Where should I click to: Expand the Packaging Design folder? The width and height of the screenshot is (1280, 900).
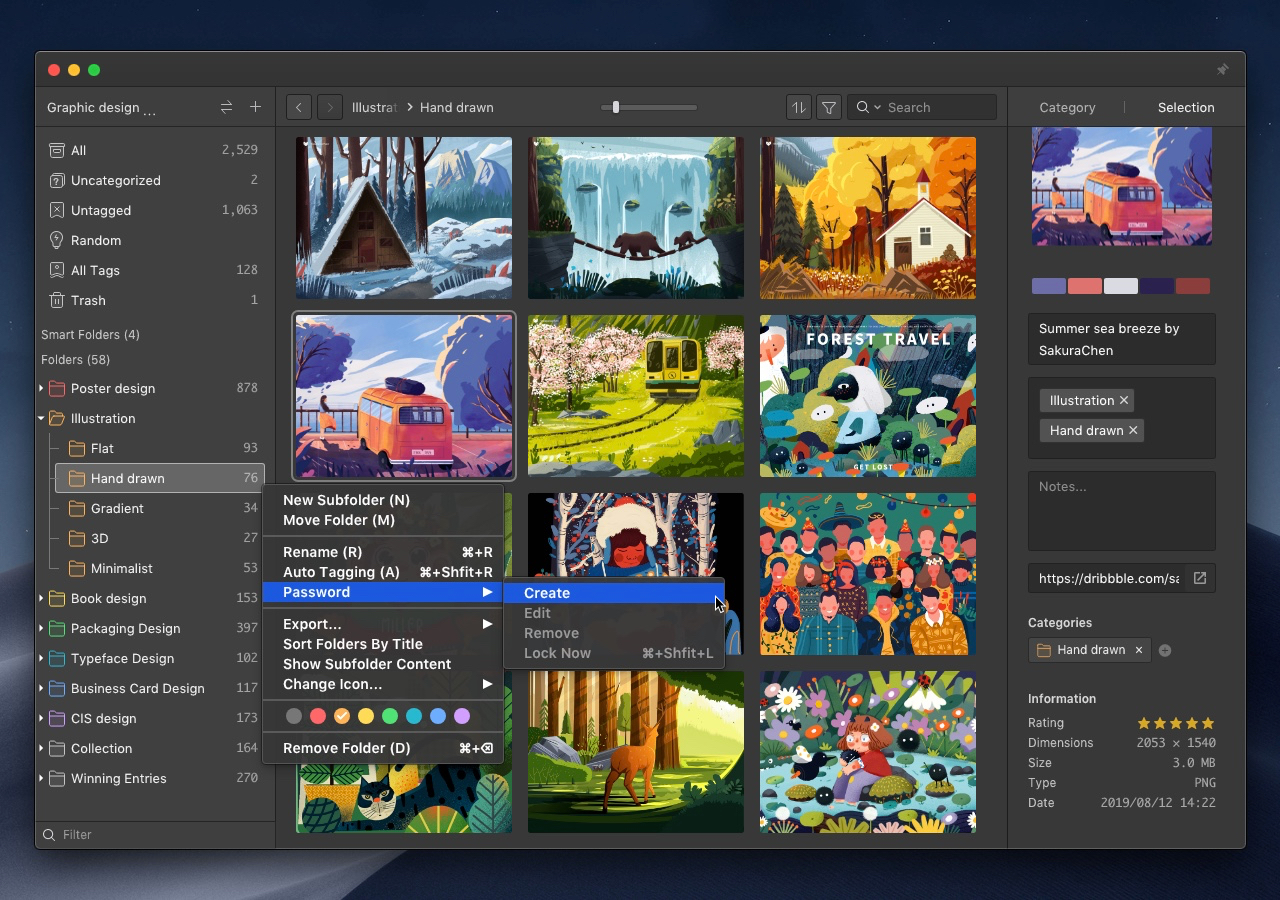click(x=41, y=628)
